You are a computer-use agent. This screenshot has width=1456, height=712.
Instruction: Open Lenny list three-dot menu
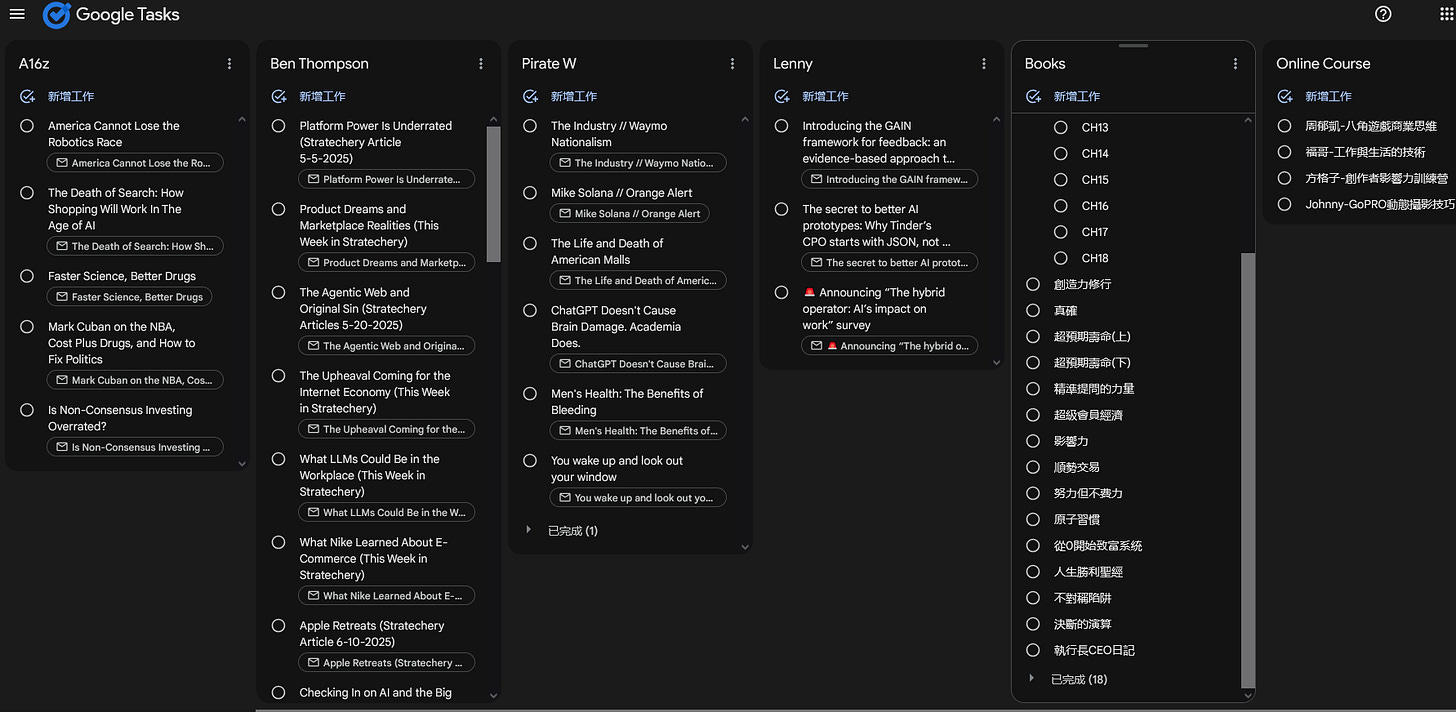984,64
